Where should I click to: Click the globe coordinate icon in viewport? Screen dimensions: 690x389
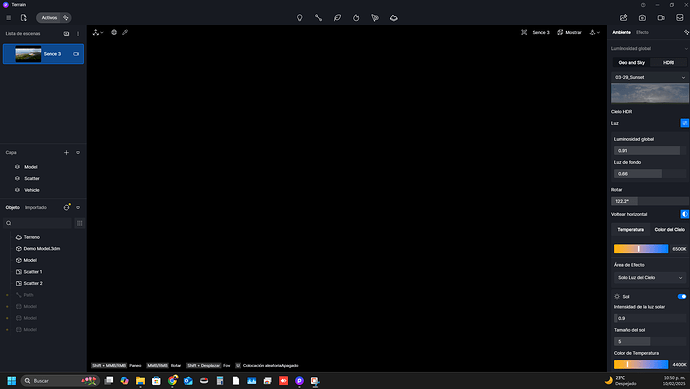(x=114, y=32)
